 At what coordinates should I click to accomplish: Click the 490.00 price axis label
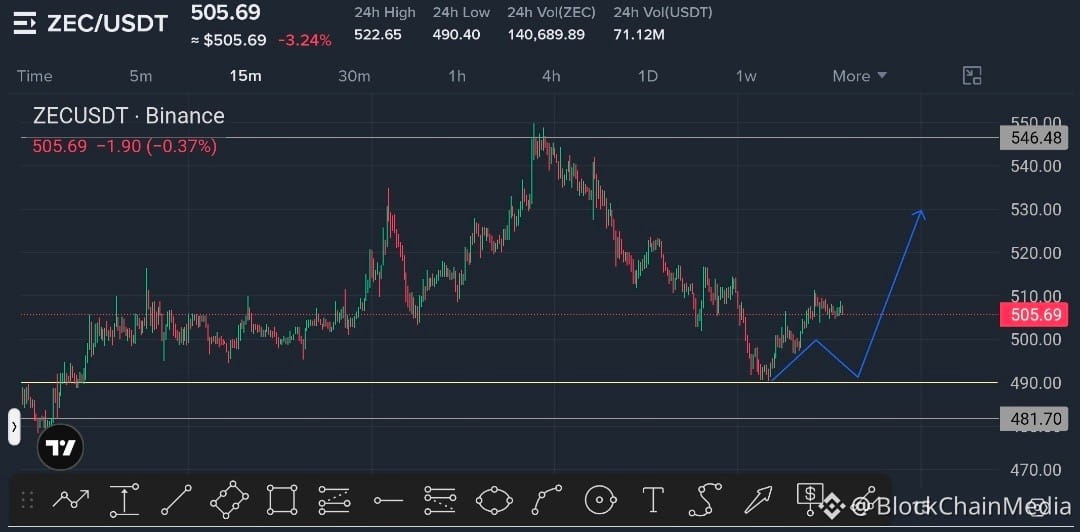1036,382
